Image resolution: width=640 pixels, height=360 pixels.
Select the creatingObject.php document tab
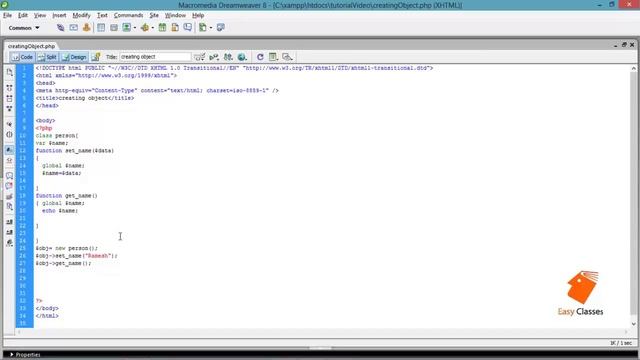pyautogui.click(x=31, y=46)
